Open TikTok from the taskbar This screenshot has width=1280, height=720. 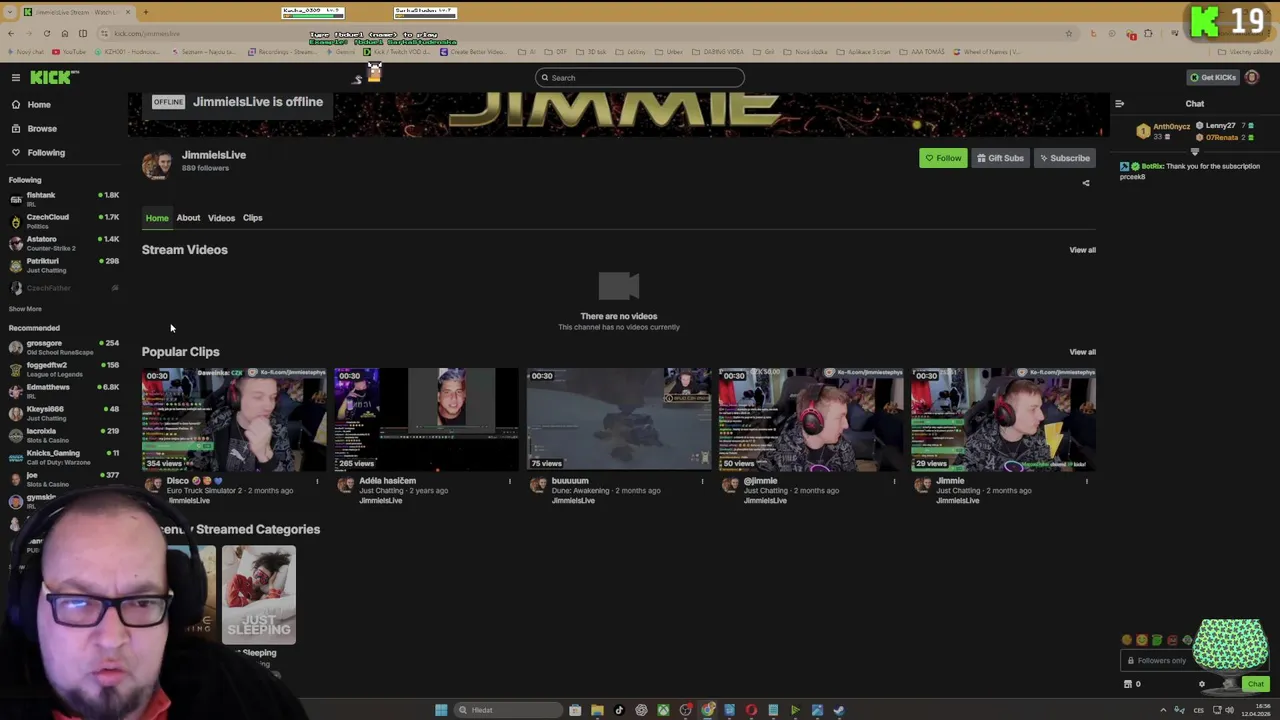tap(619, 710)
